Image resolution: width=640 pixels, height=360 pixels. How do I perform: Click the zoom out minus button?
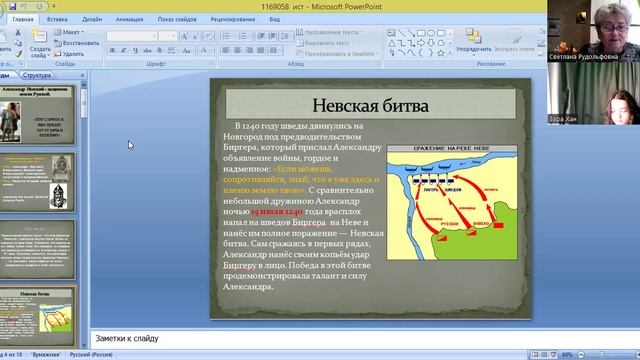coord(581,355)
